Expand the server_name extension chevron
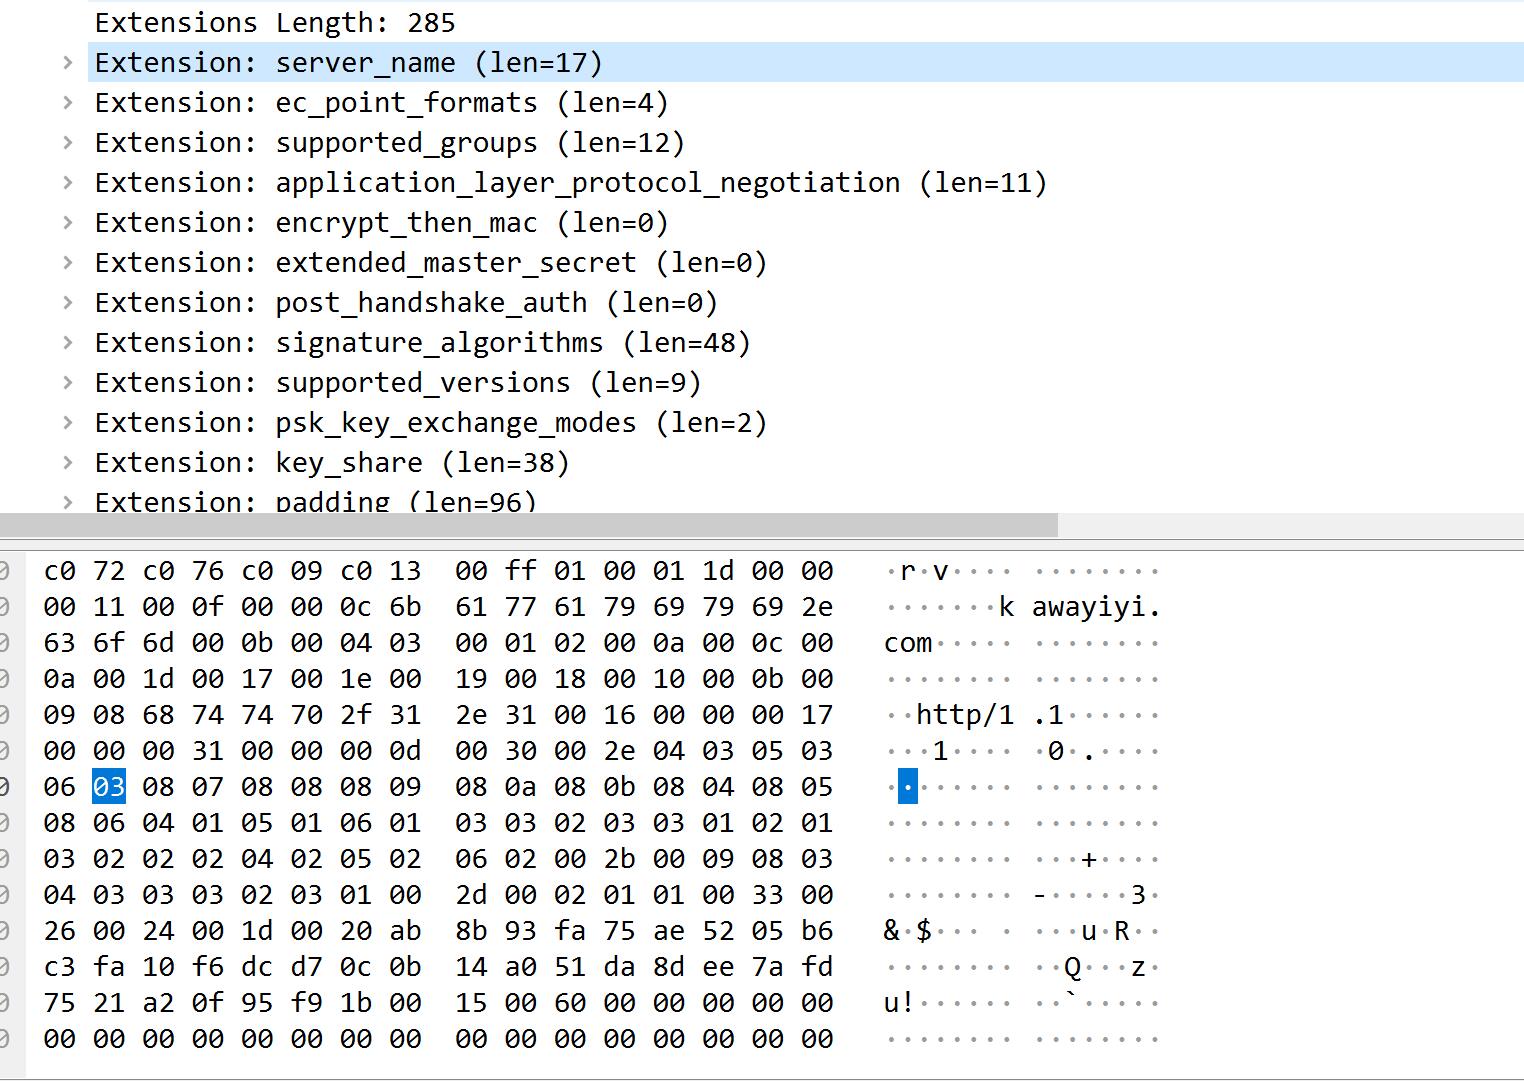The height and width of the screenshot is (1081, 1524). [x=67, y=63]
